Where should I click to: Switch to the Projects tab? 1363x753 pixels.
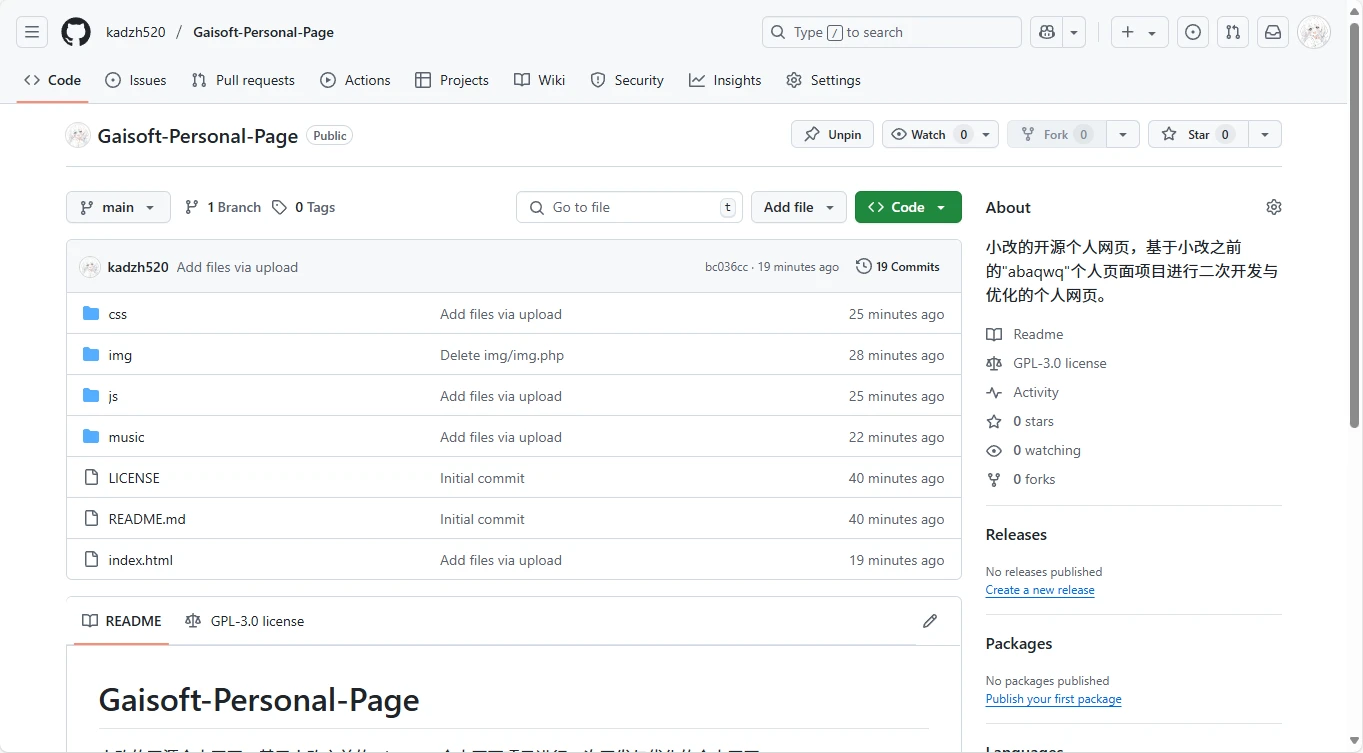click(452, 80)
